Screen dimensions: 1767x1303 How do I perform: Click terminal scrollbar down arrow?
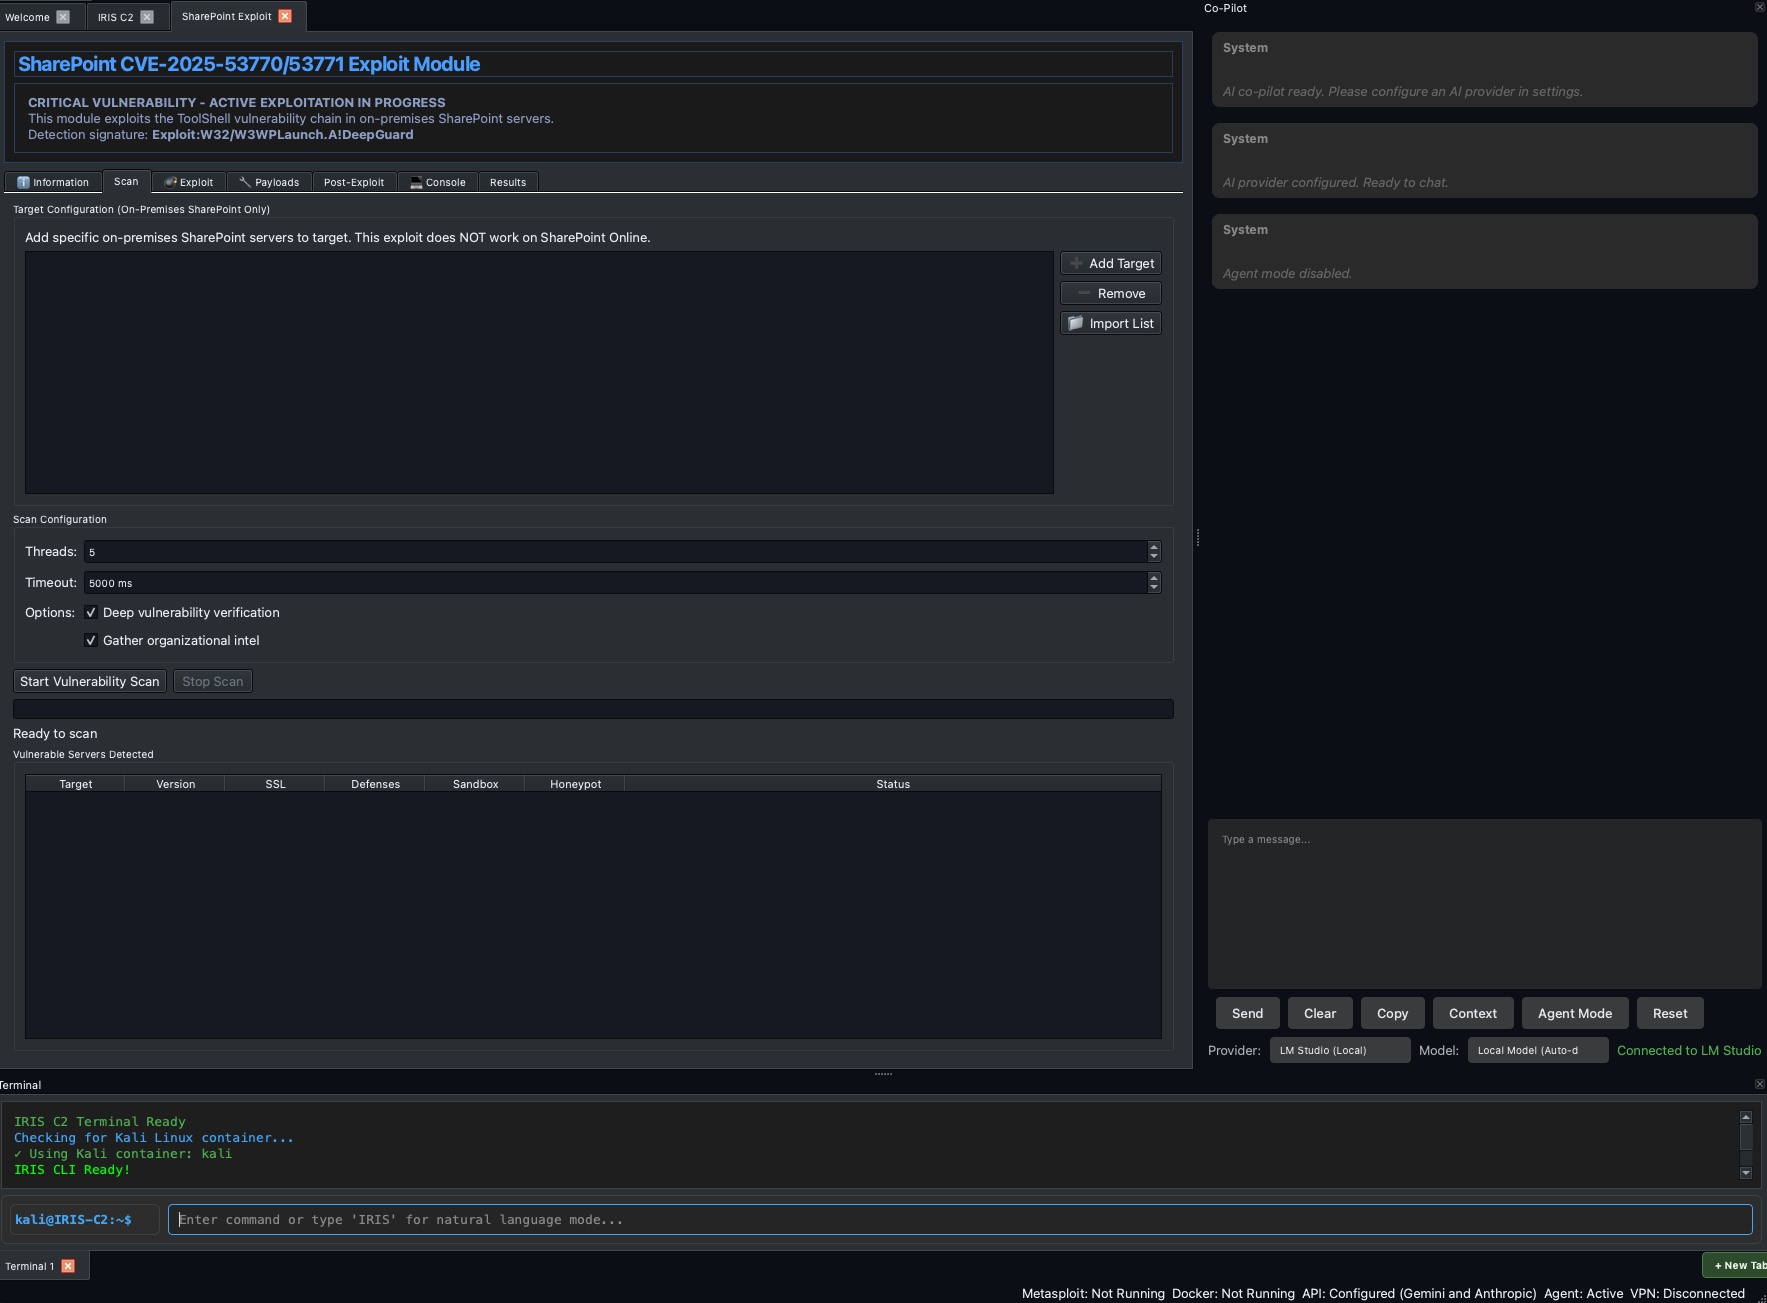point(1746,1173)
